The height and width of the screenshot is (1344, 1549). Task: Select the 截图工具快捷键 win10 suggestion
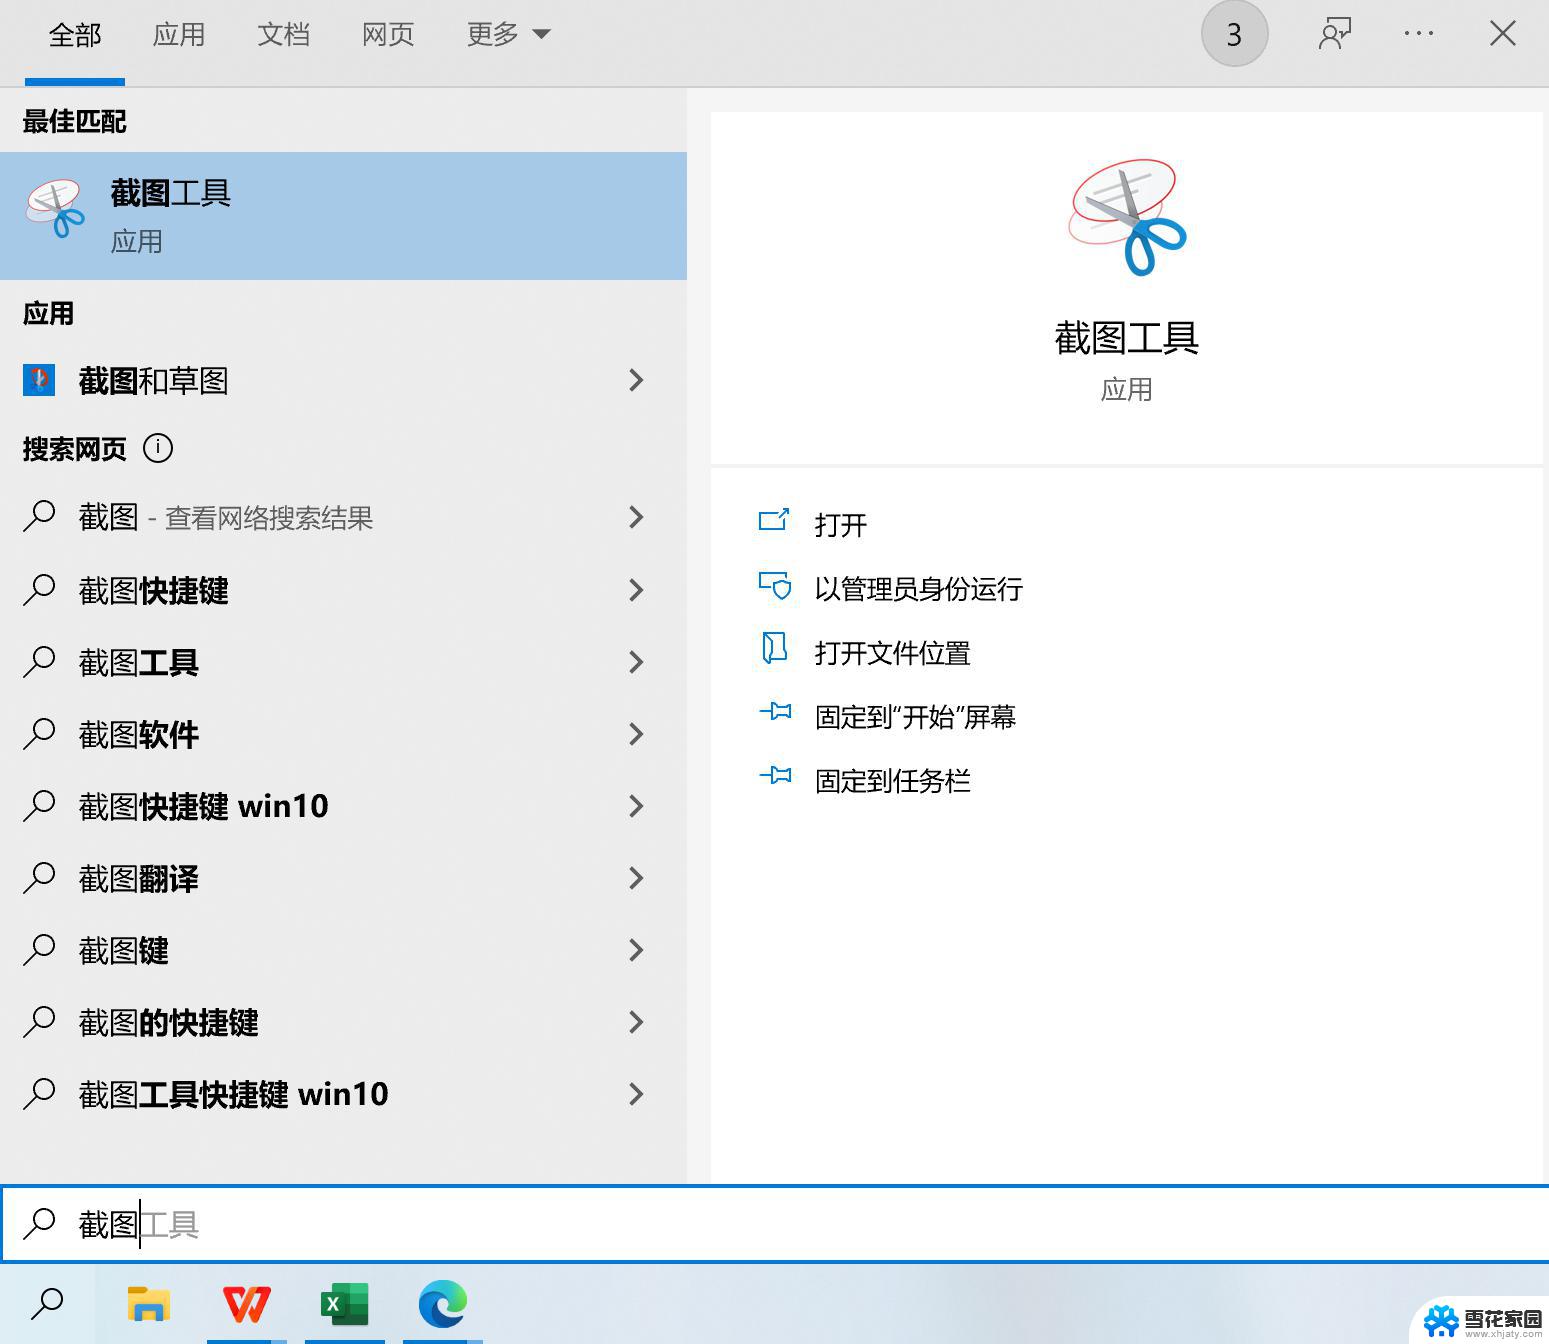pos(343,1094)
